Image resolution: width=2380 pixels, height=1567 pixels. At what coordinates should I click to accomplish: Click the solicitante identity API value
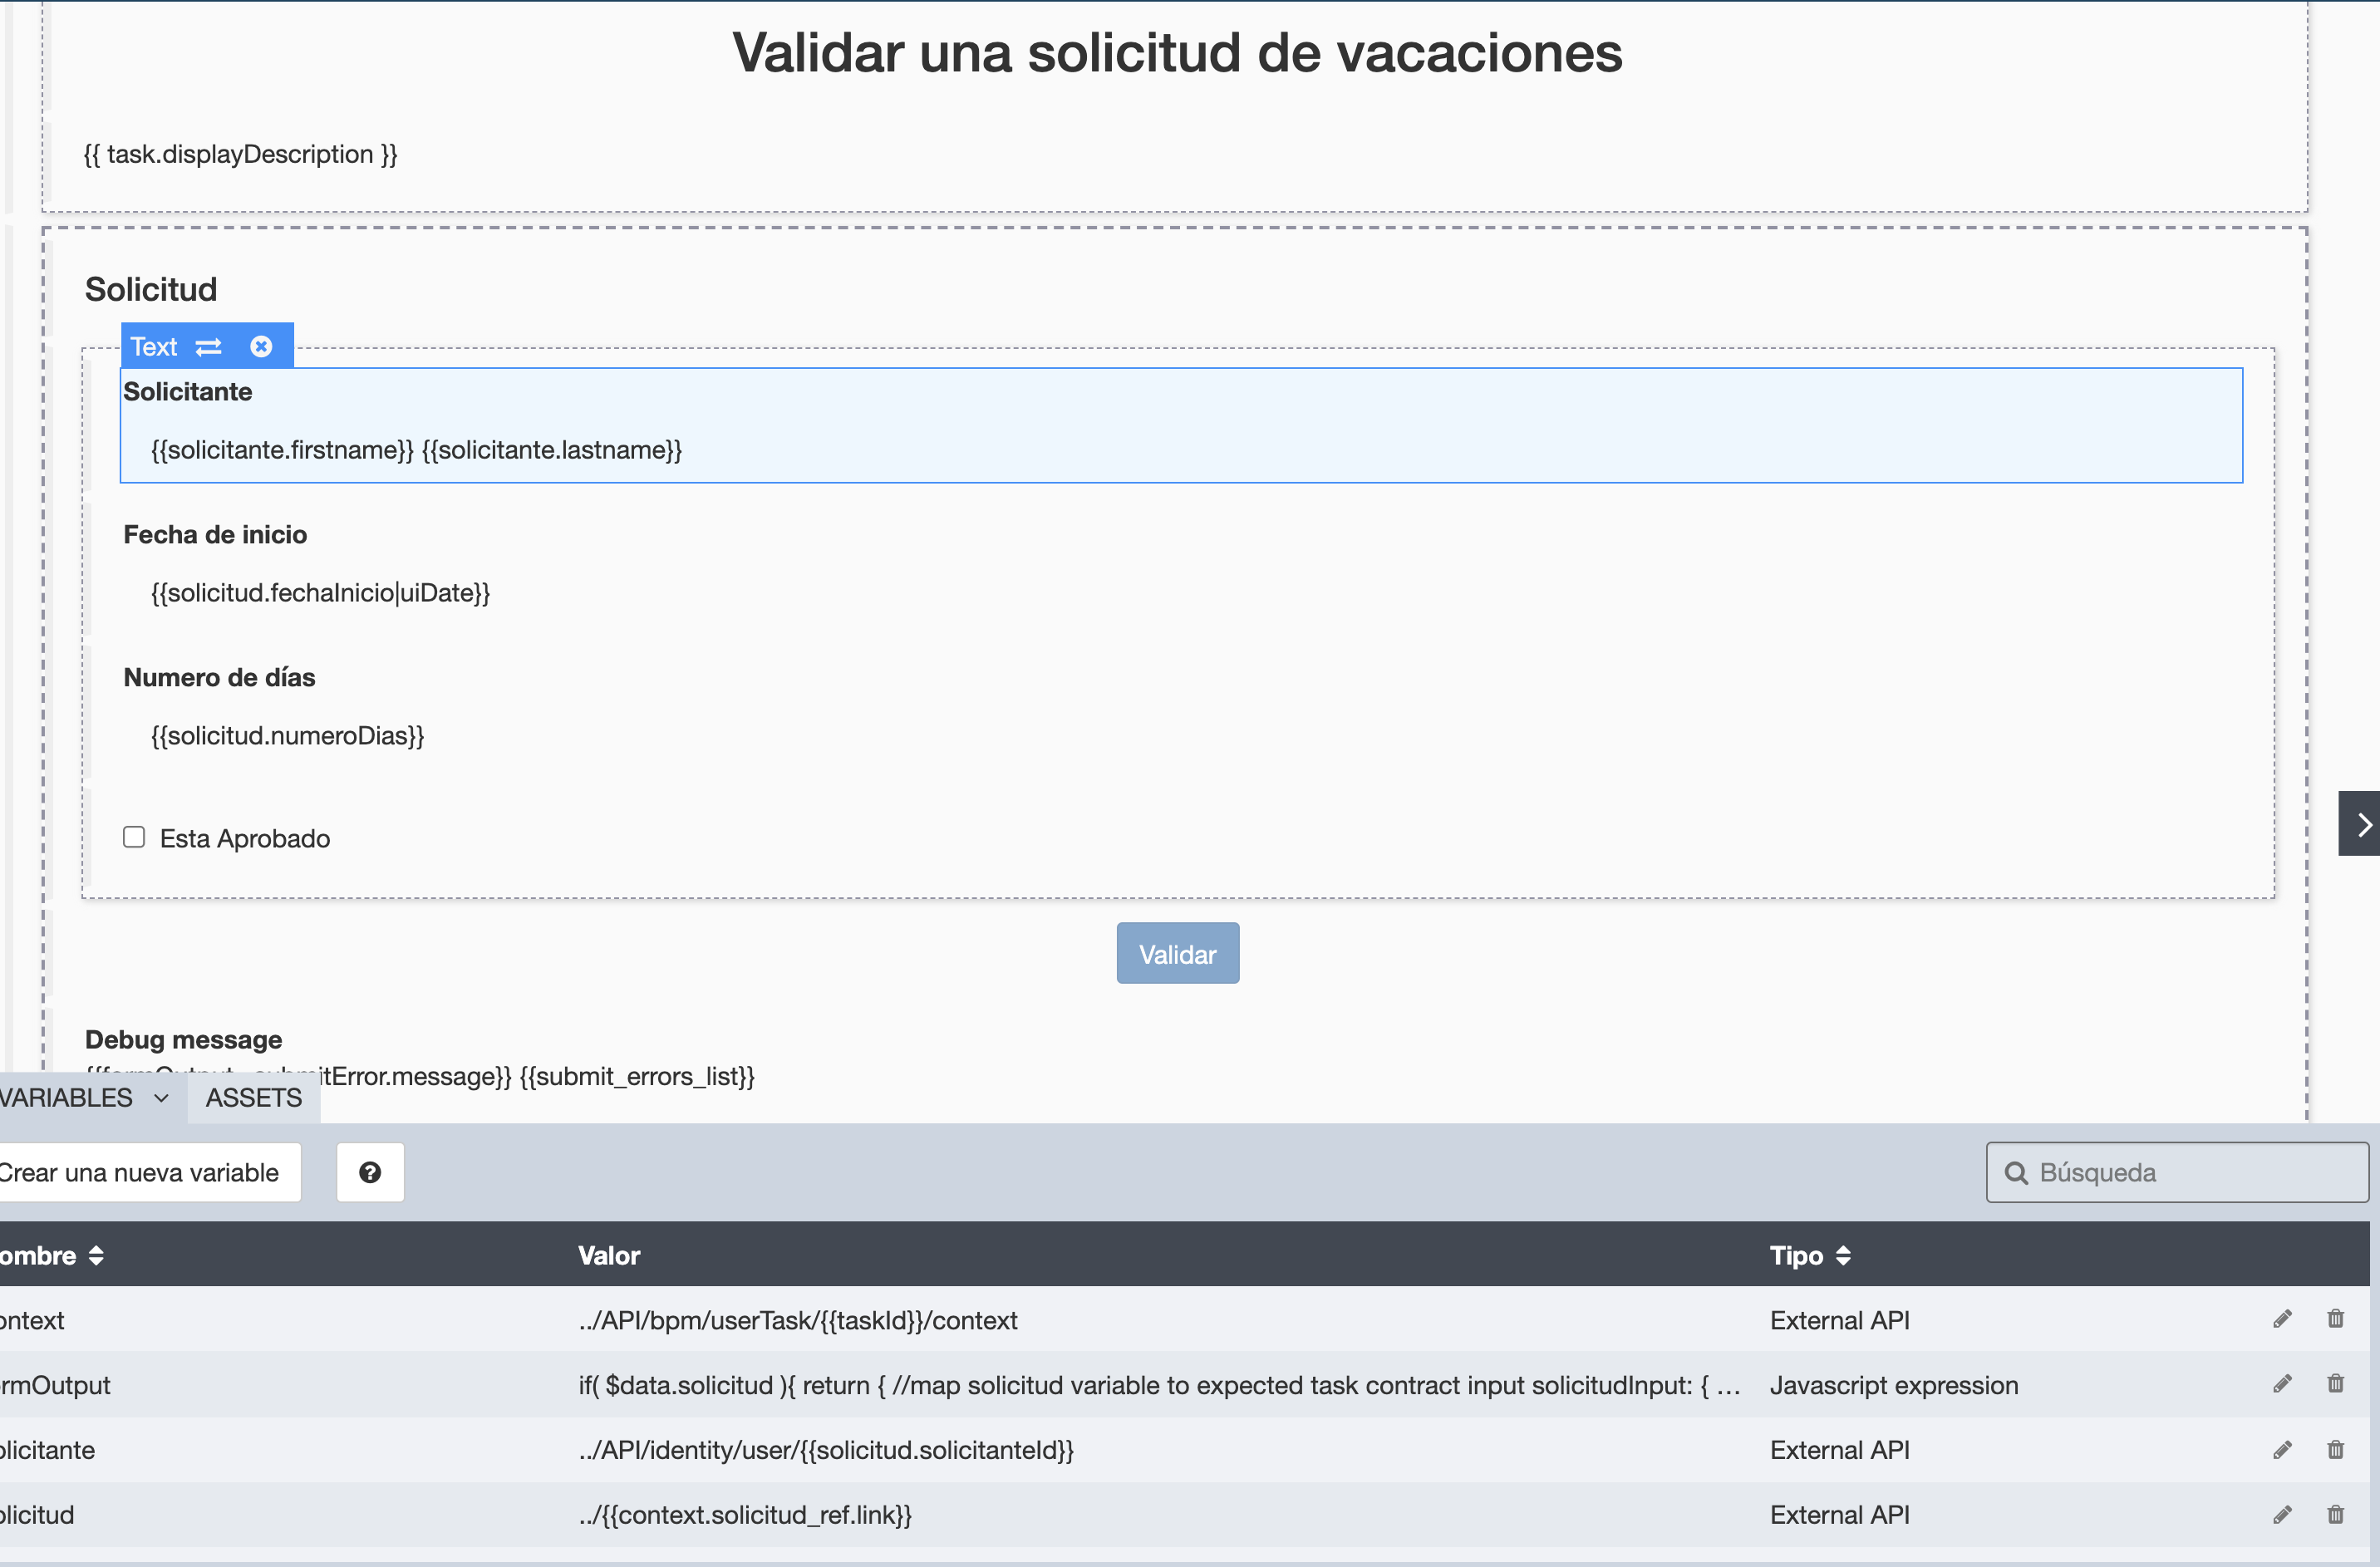(826, 1450)
